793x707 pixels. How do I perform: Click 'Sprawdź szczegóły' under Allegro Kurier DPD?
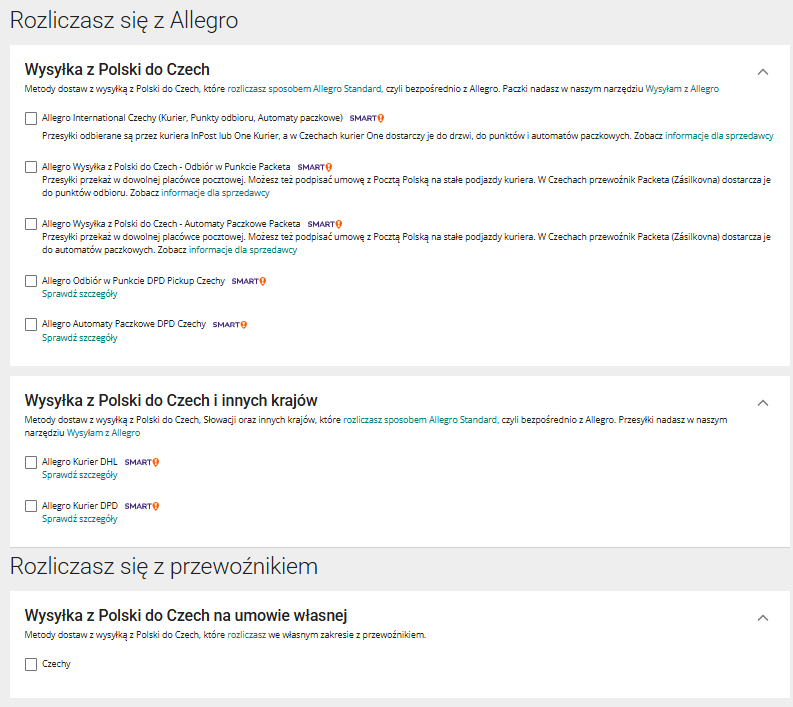(80, 519)
